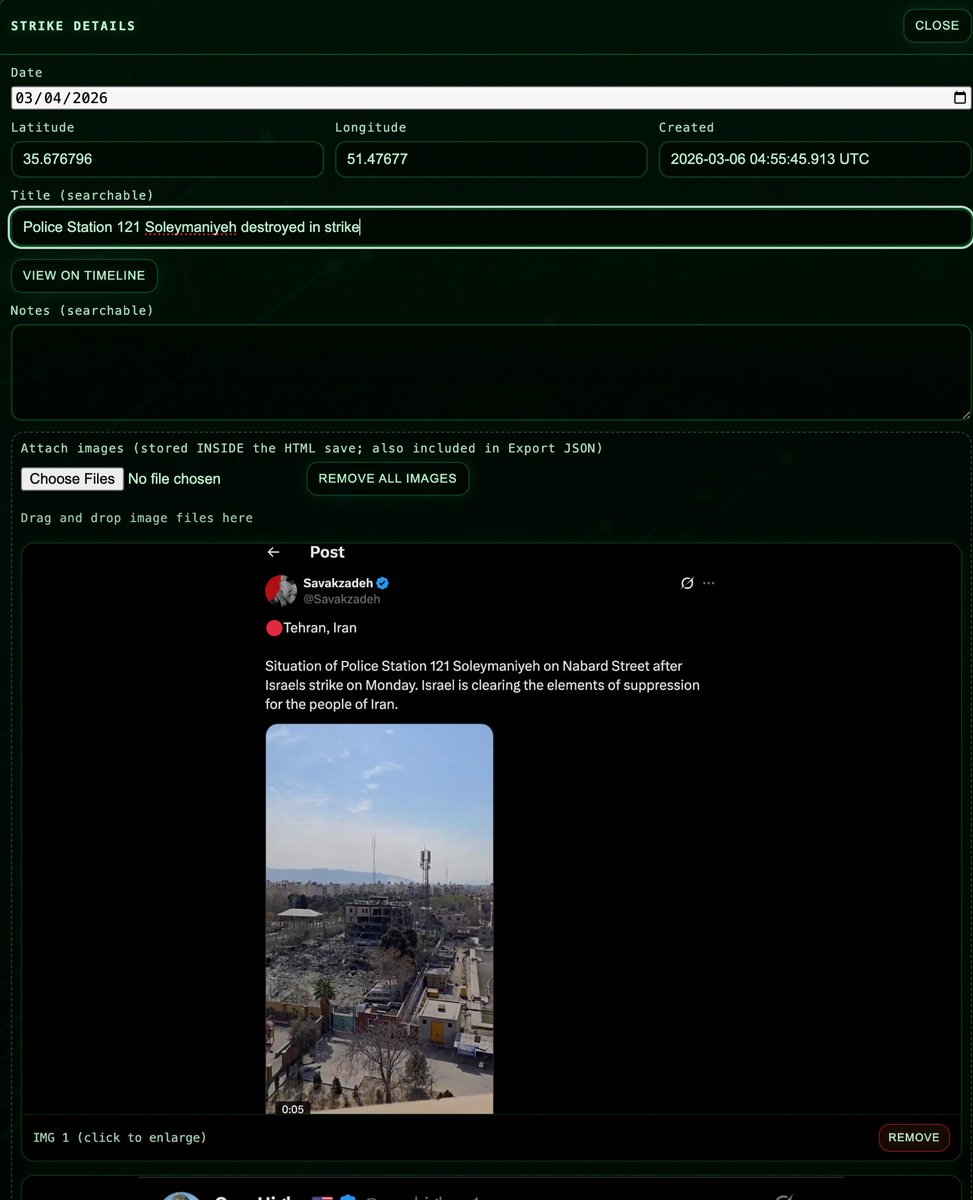Click the back arrow inside the attached post
Image resolution: width=973 pixels, height=1200 pixels.
pyautogui.click(x=272, y=551)
